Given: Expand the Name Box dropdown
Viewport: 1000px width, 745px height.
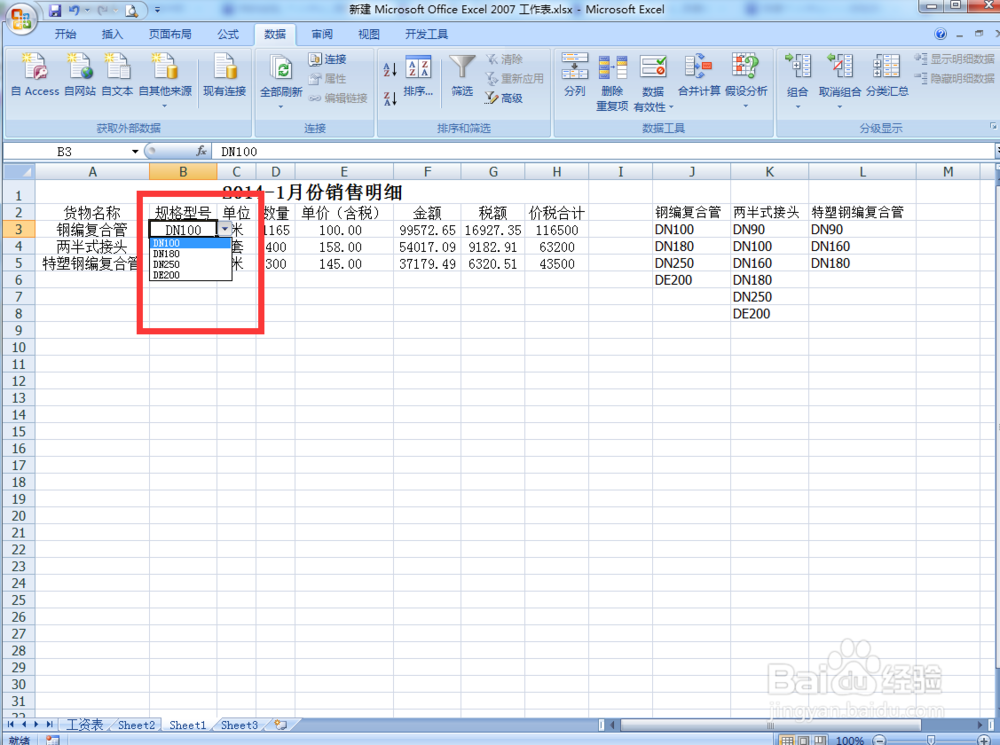Looking at the screenshot, I should coord(135,152).
